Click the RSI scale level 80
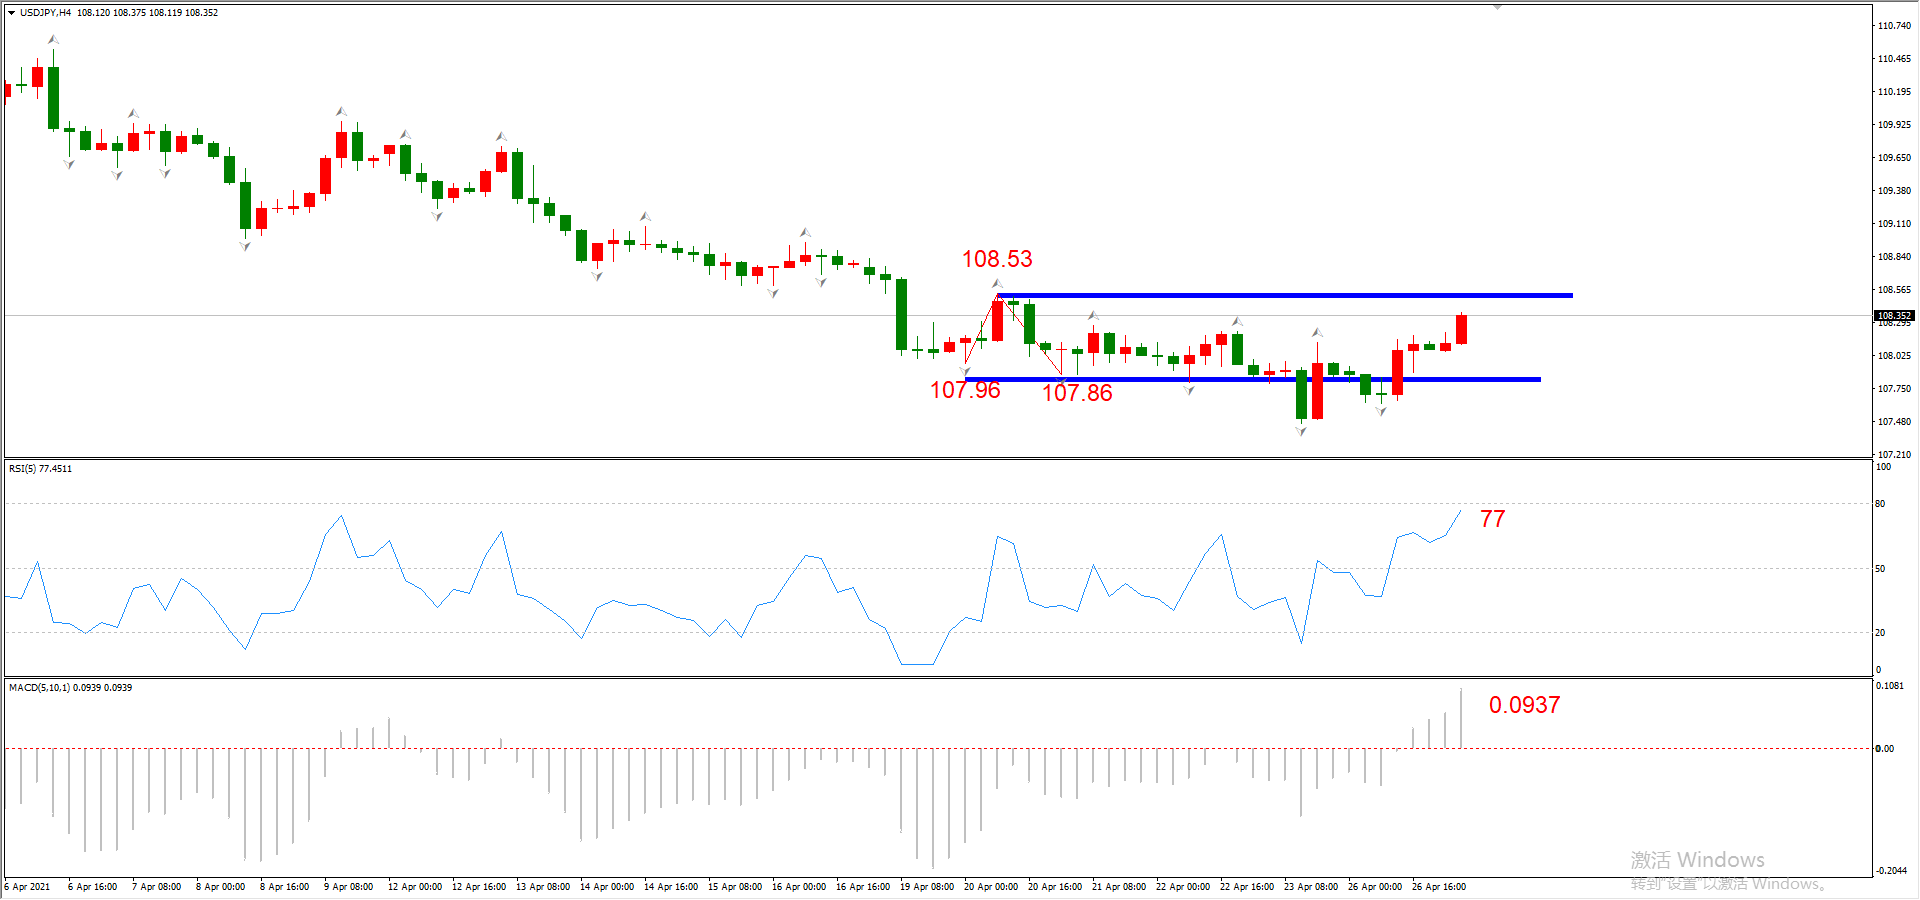 (x=1880, y=504)
